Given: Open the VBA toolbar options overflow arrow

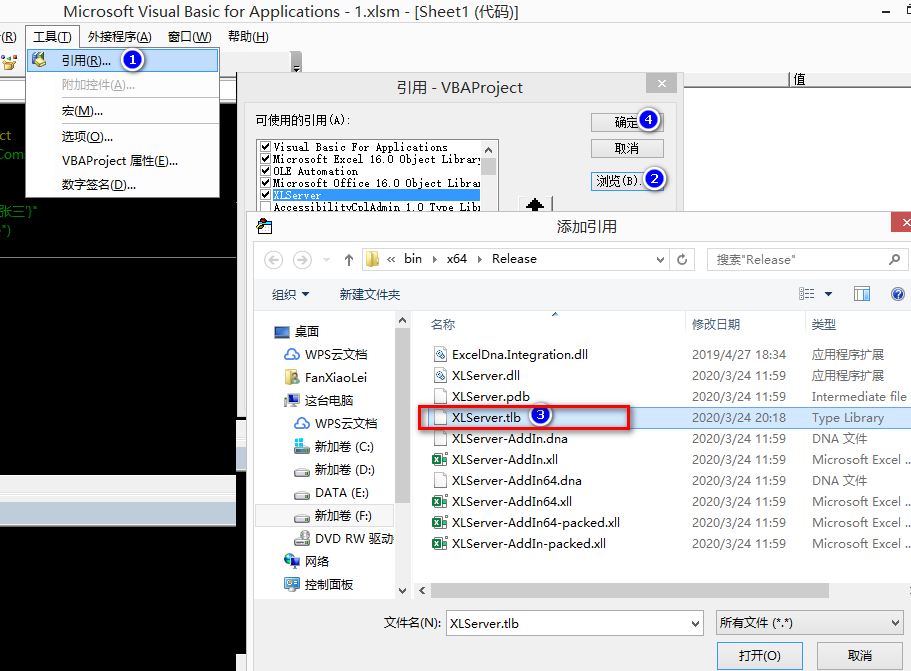Looking at the screenshot, I should click(296, 62).
